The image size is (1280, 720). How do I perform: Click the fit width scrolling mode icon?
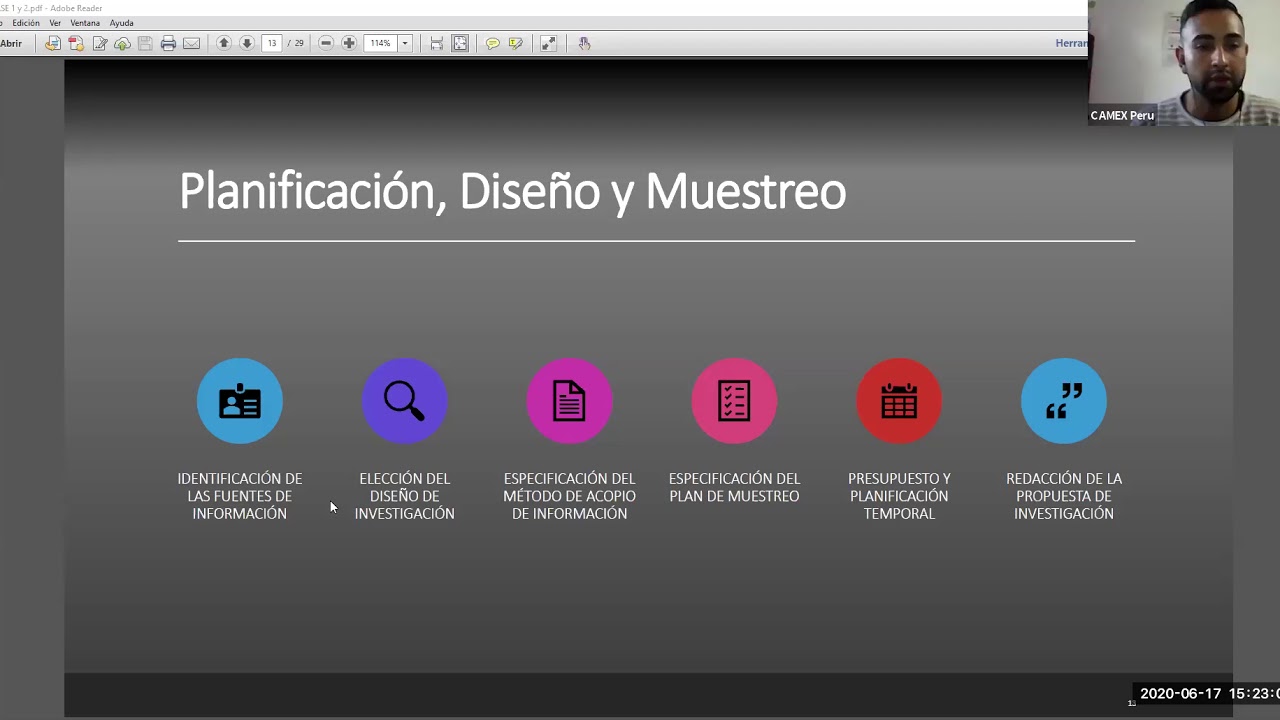click(437, 43)
